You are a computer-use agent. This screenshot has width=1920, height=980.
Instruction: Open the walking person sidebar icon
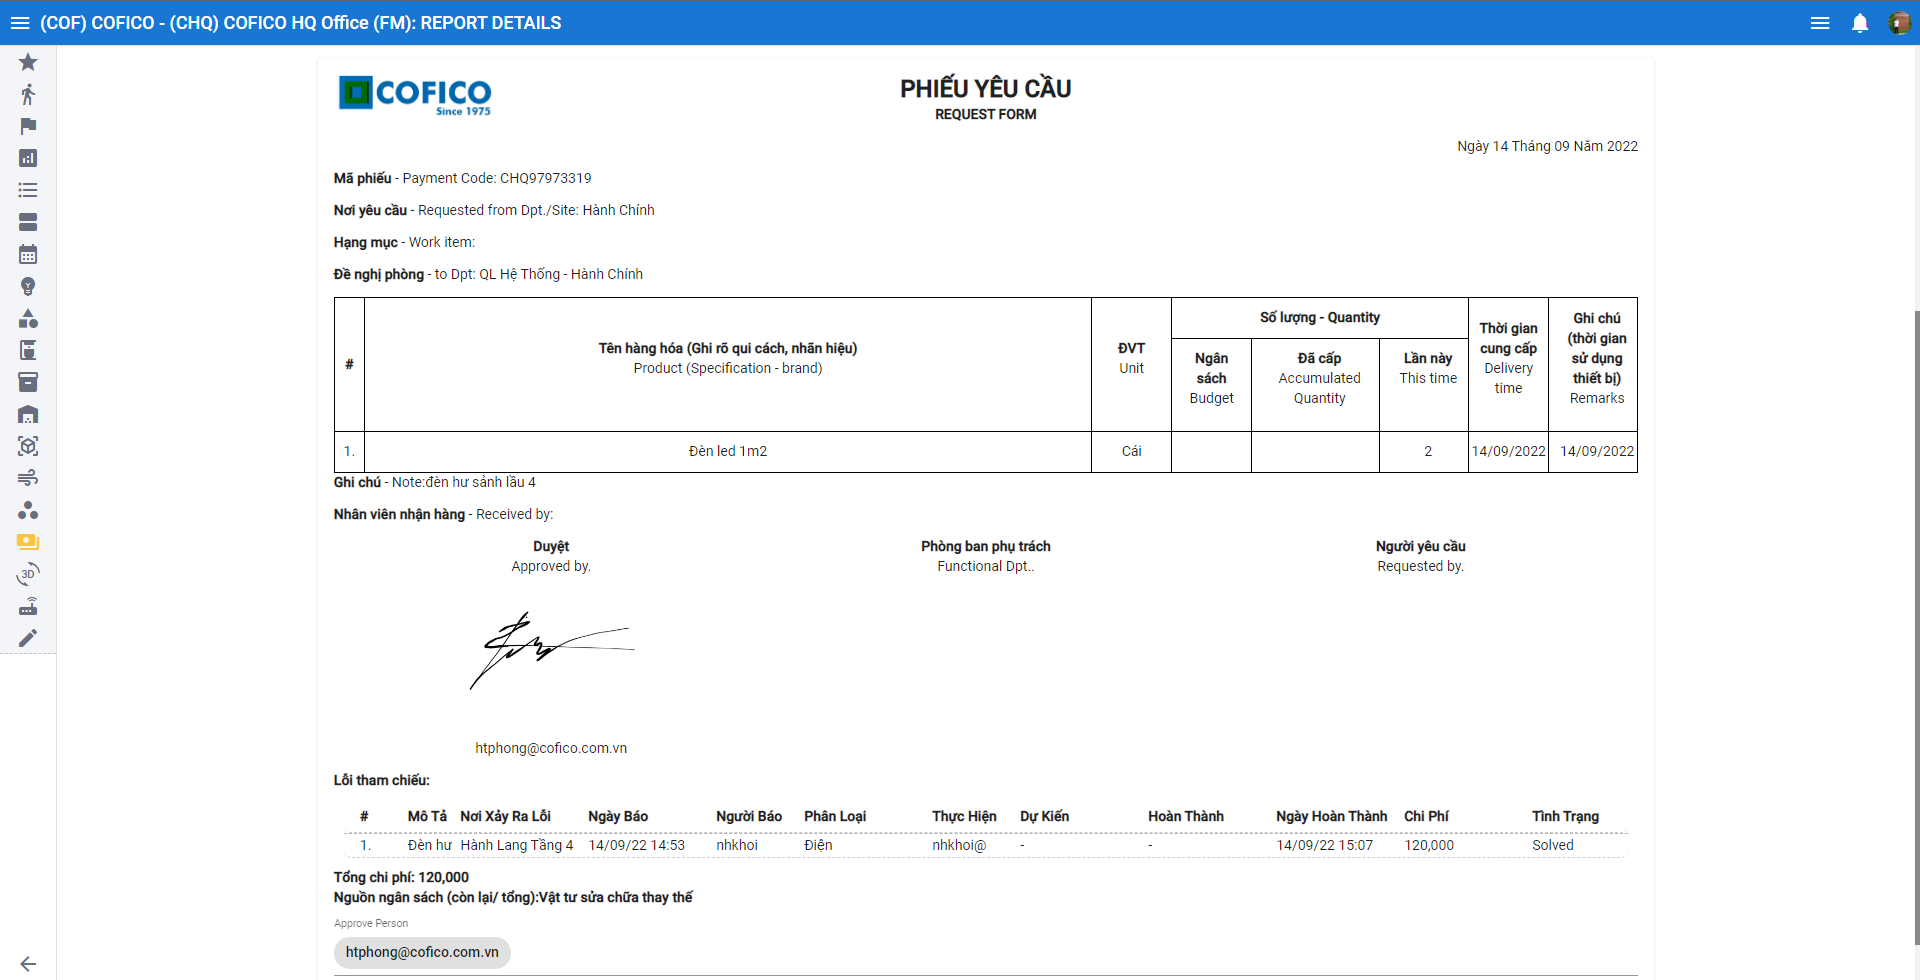click(x=28, y=94)
